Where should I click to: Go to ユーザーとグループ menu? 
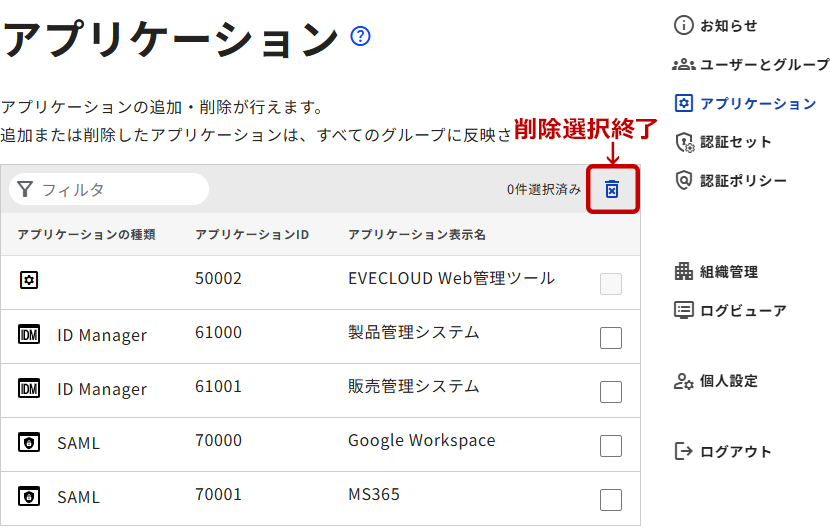click(x=764, y=65)
